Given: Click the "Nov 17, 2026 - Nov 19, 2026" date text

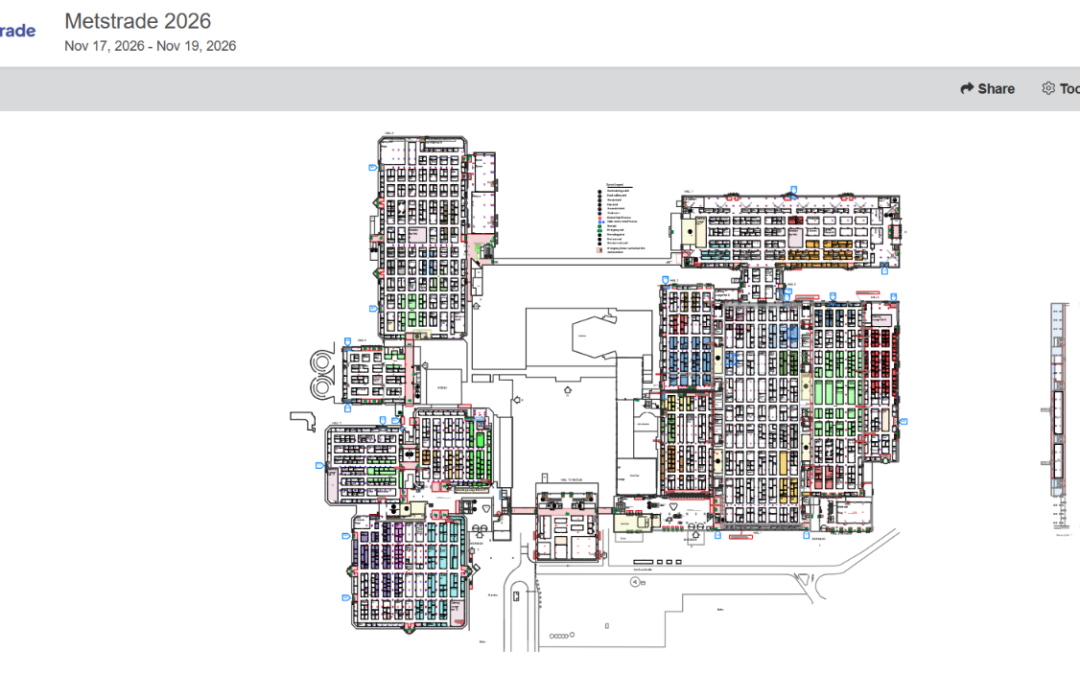Looking at the screenshot, I should point(150,46).
